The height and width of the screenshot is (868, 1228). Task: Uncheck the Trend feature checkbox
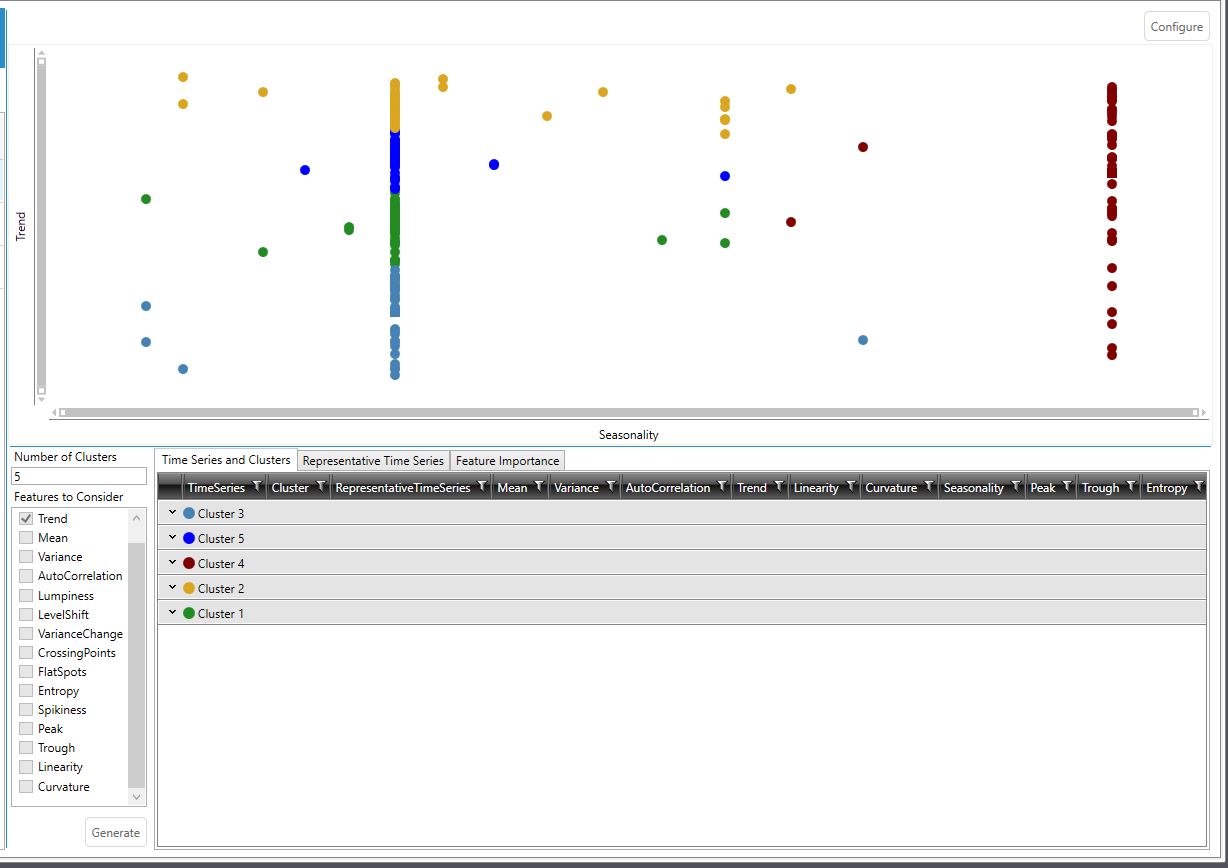click(x=26, y=519)
